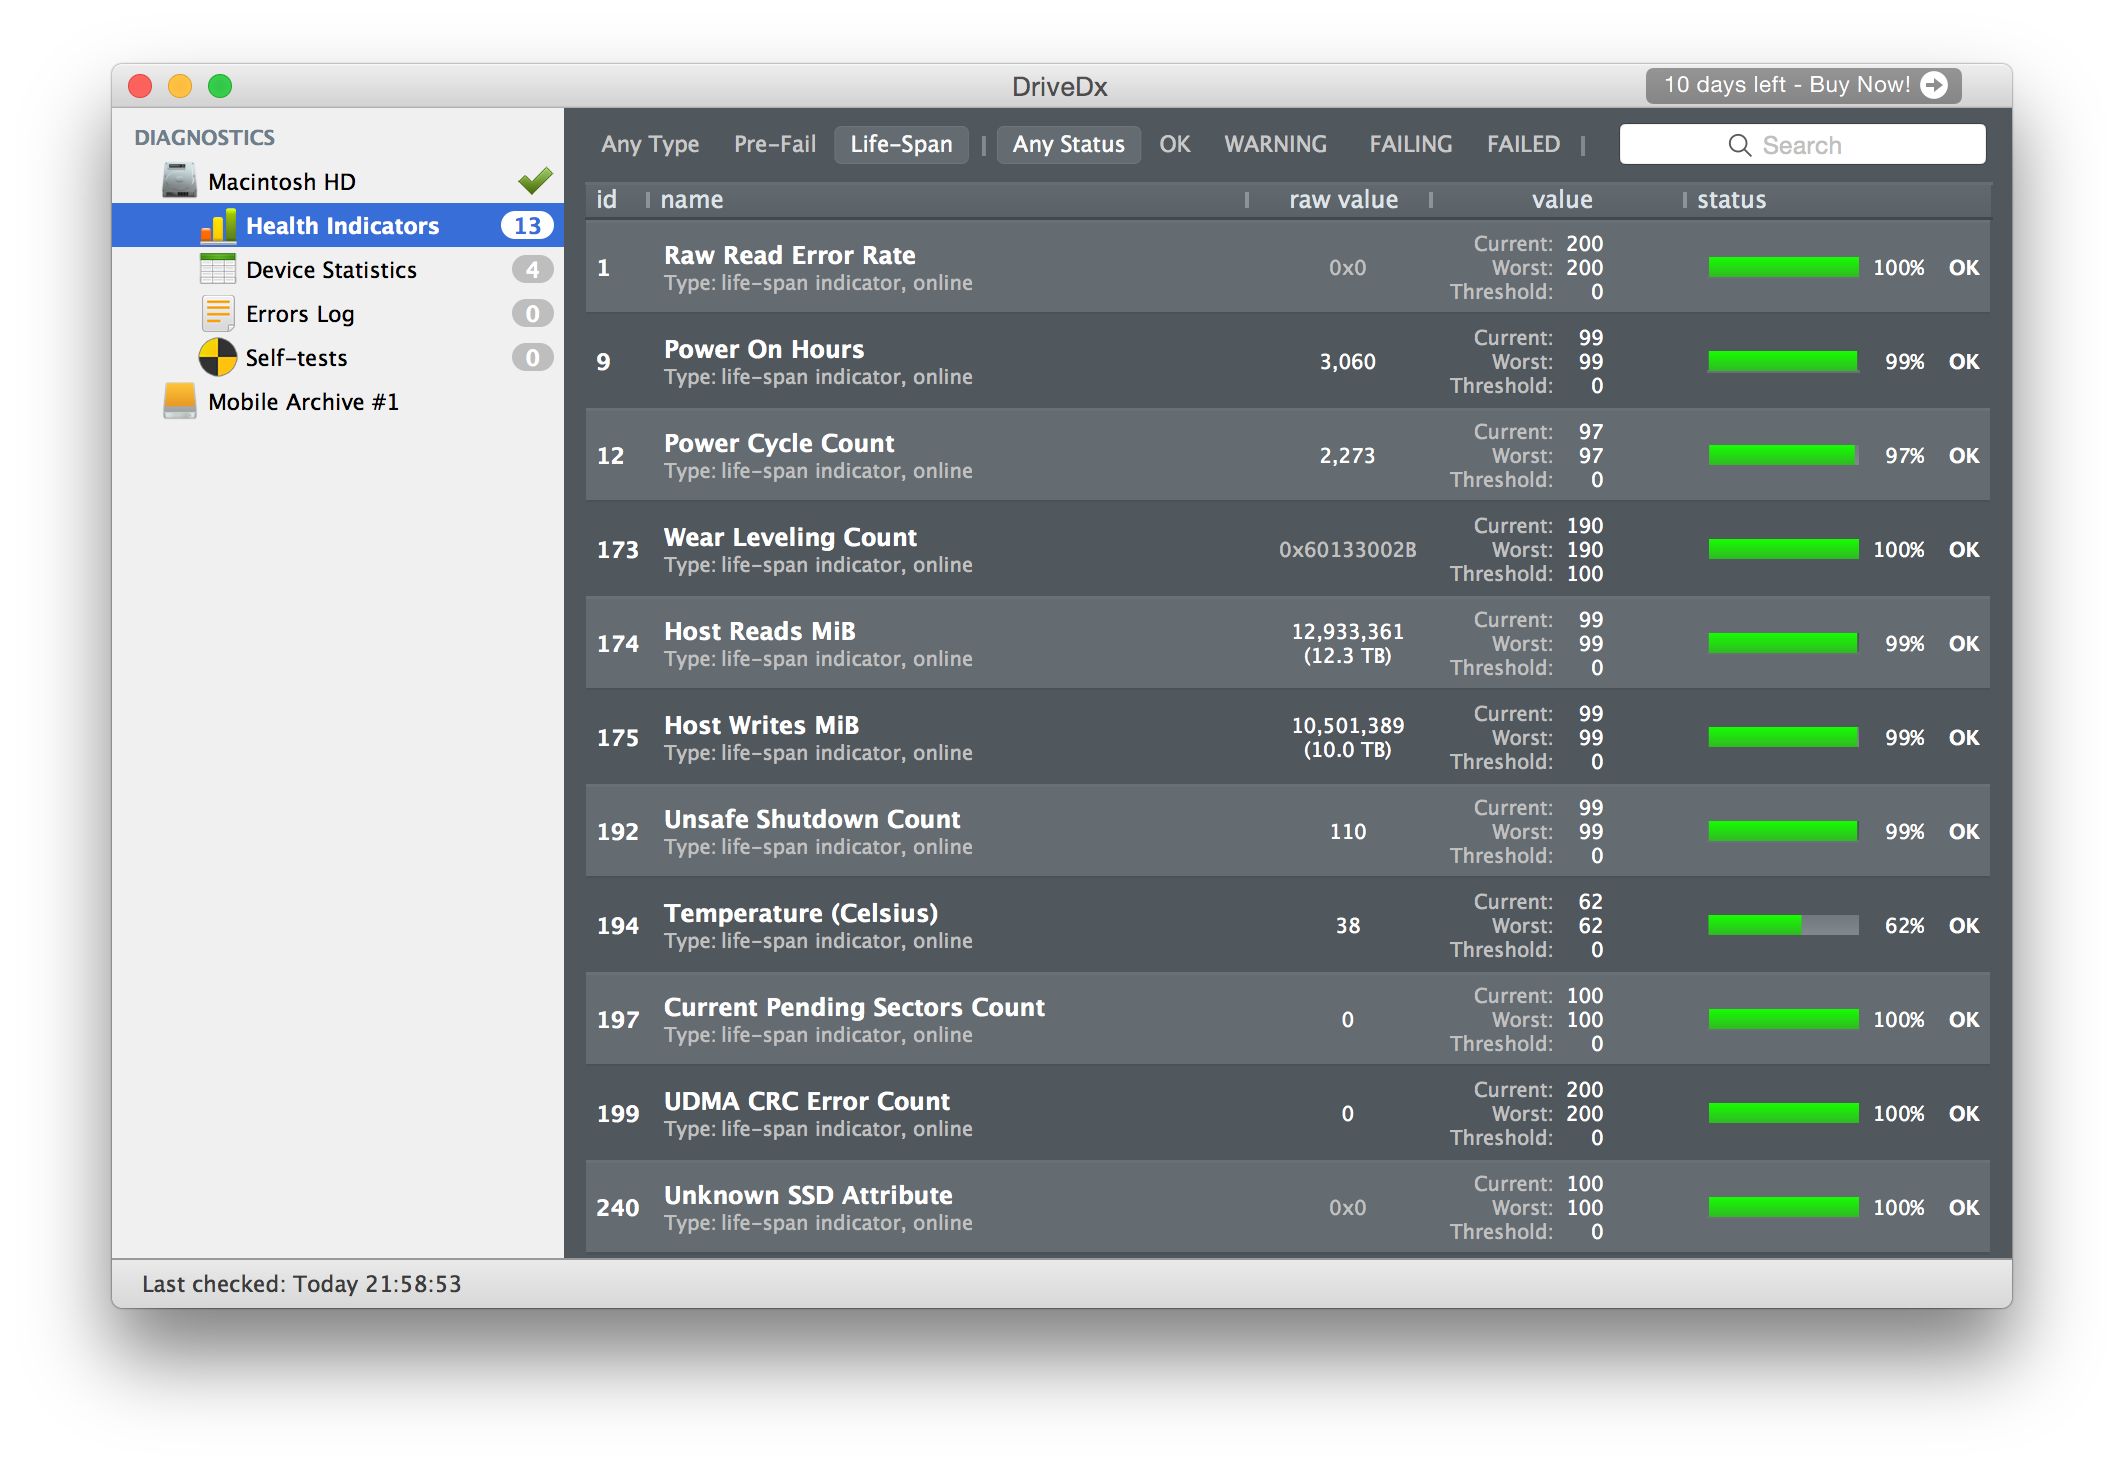
Task: Click into the Search field
Action: click(x=1802, y=145)
